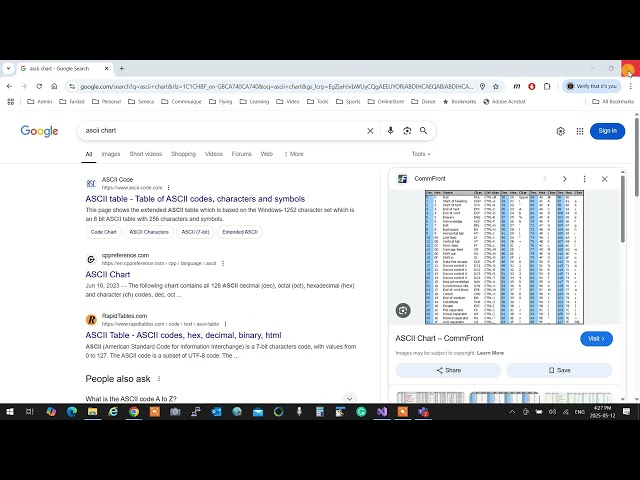640x480 pixels.
Task: Open the Learn More copyright link
Action: (490, 353)
